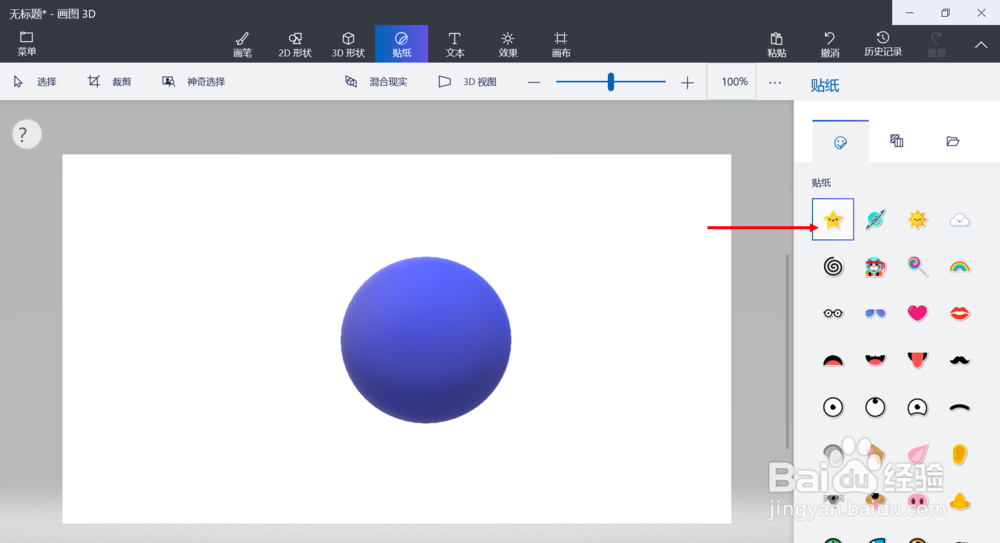Choose the yellow star sticker
Viewport: 1000px width, 543px height.
833,219
